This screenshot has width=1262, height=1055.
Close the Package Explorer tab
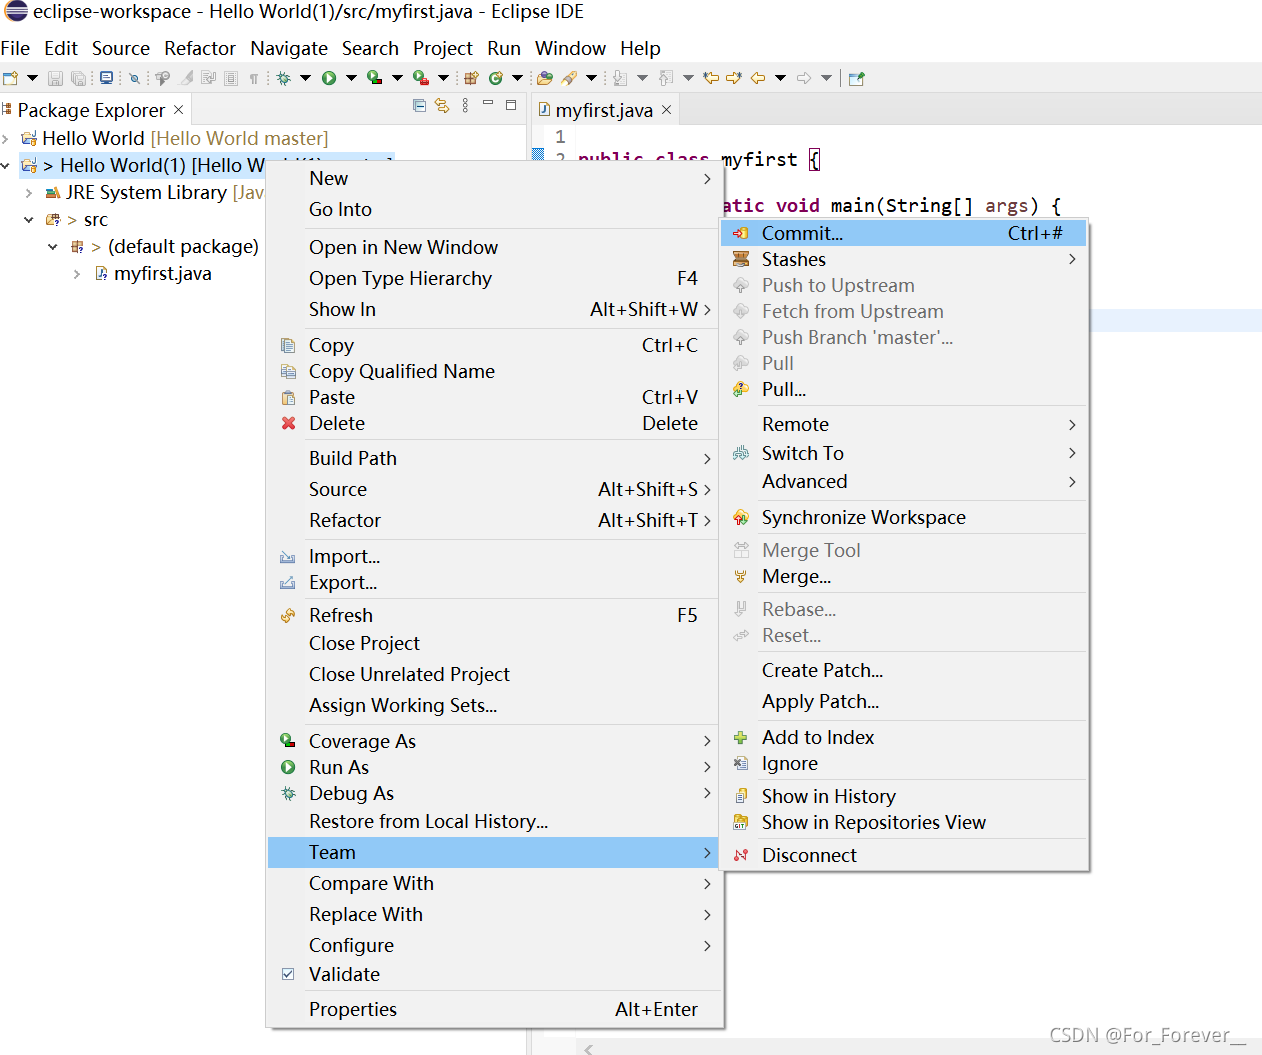(178, 110)
